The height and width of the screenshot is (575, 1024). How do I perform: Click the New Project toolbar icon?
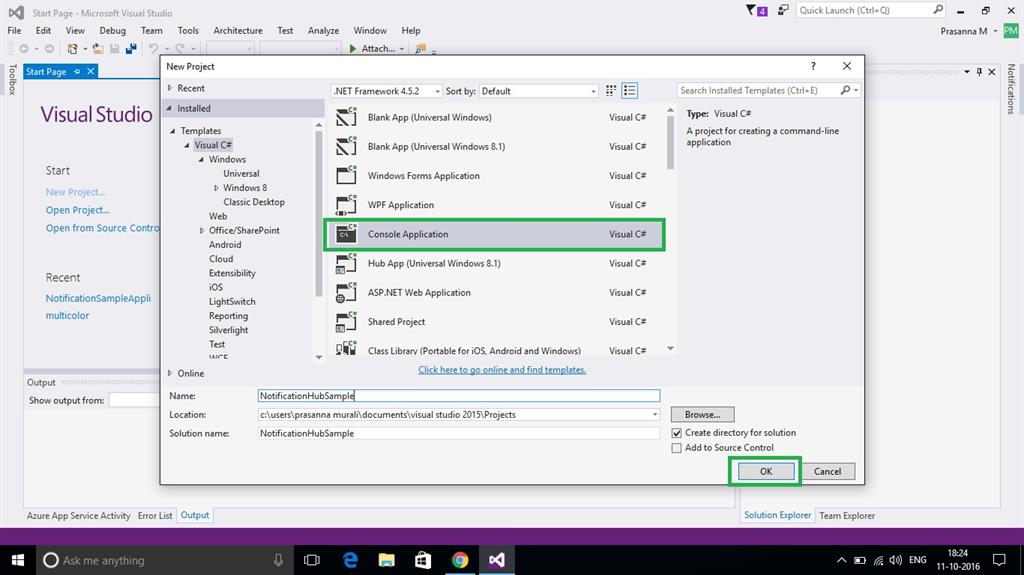click(72, 48)
